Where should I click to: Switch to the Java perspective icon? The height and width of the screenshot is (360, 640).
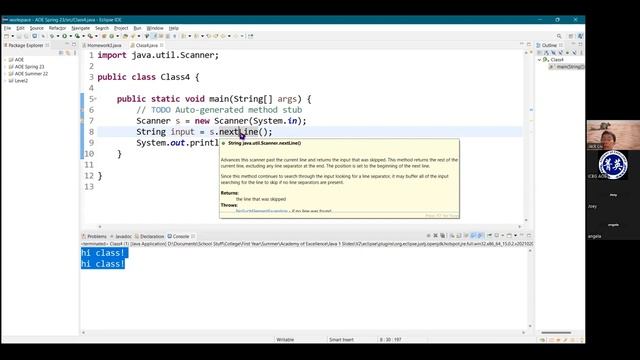pos(580,36)
